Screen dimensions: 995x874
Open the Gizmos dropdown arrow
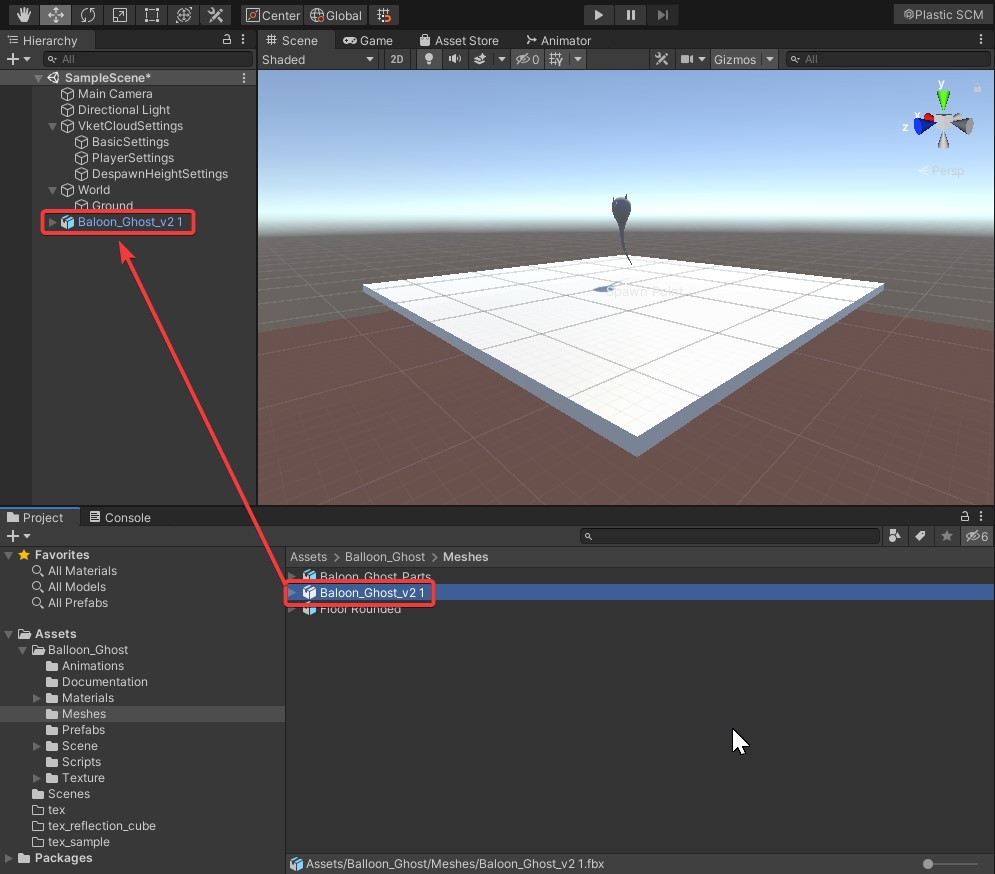(x=769, y=60)
